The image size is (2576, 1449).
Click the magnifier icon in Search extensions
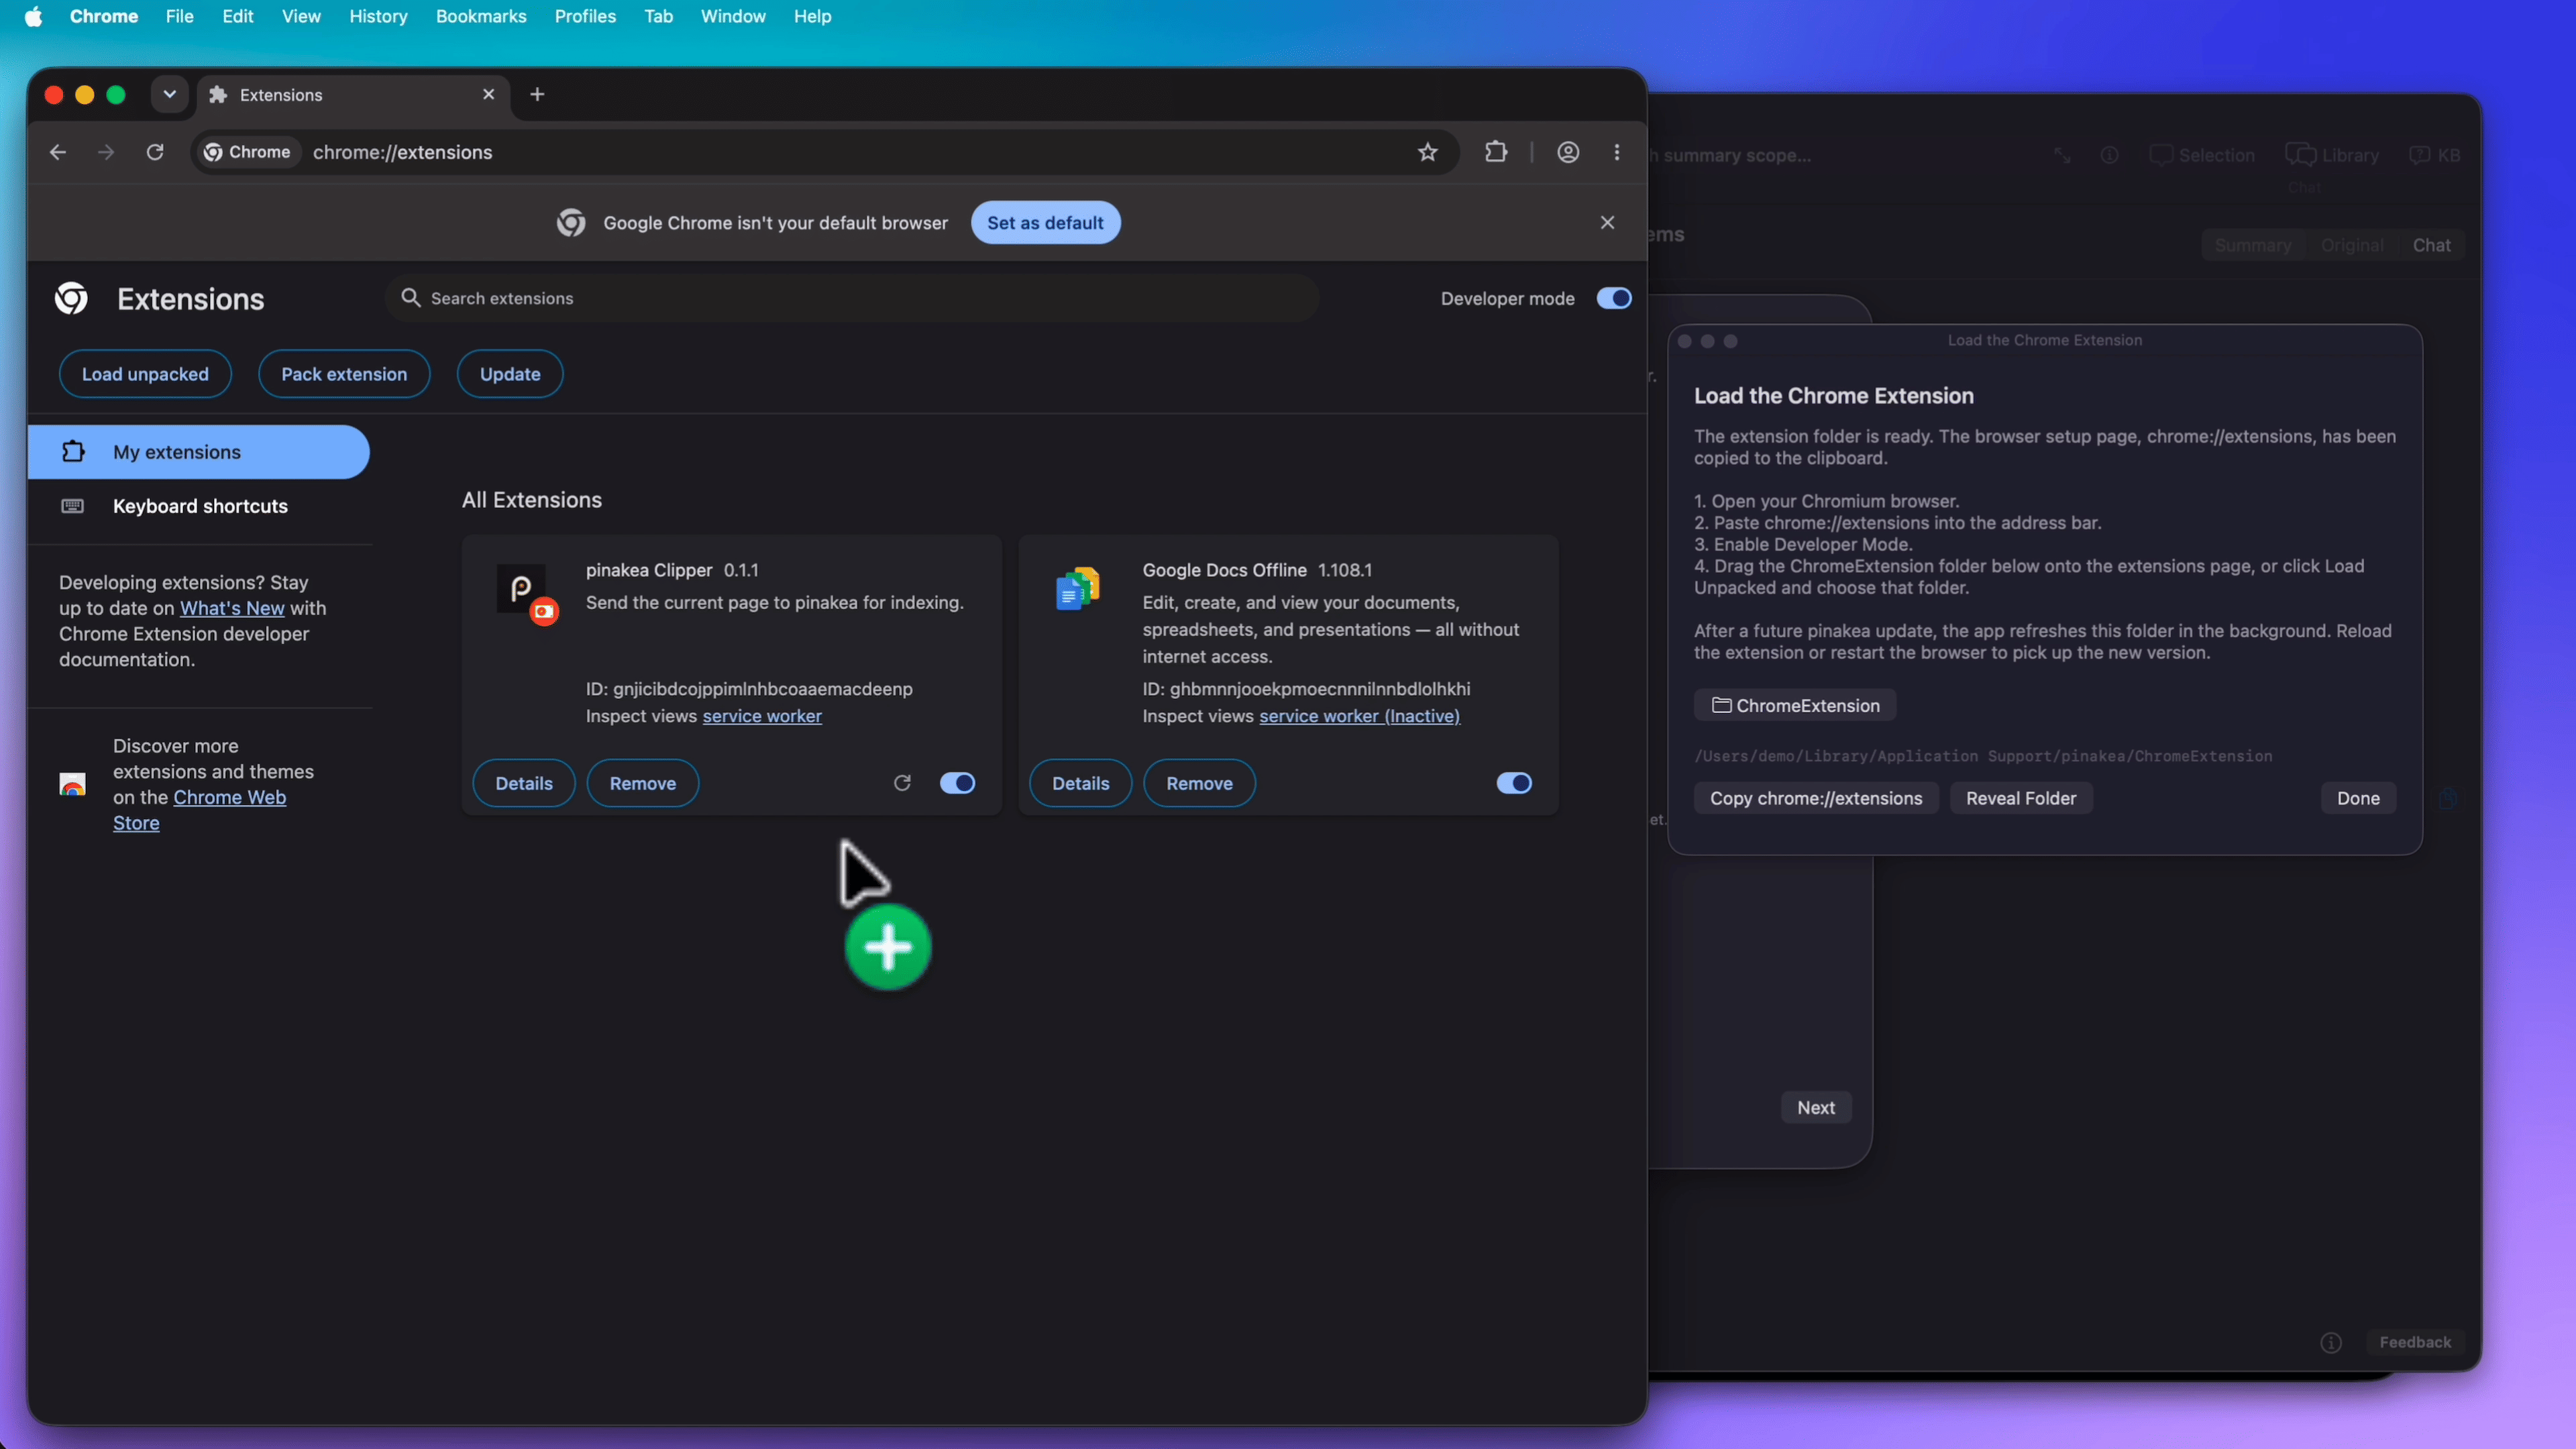(410, 298)
